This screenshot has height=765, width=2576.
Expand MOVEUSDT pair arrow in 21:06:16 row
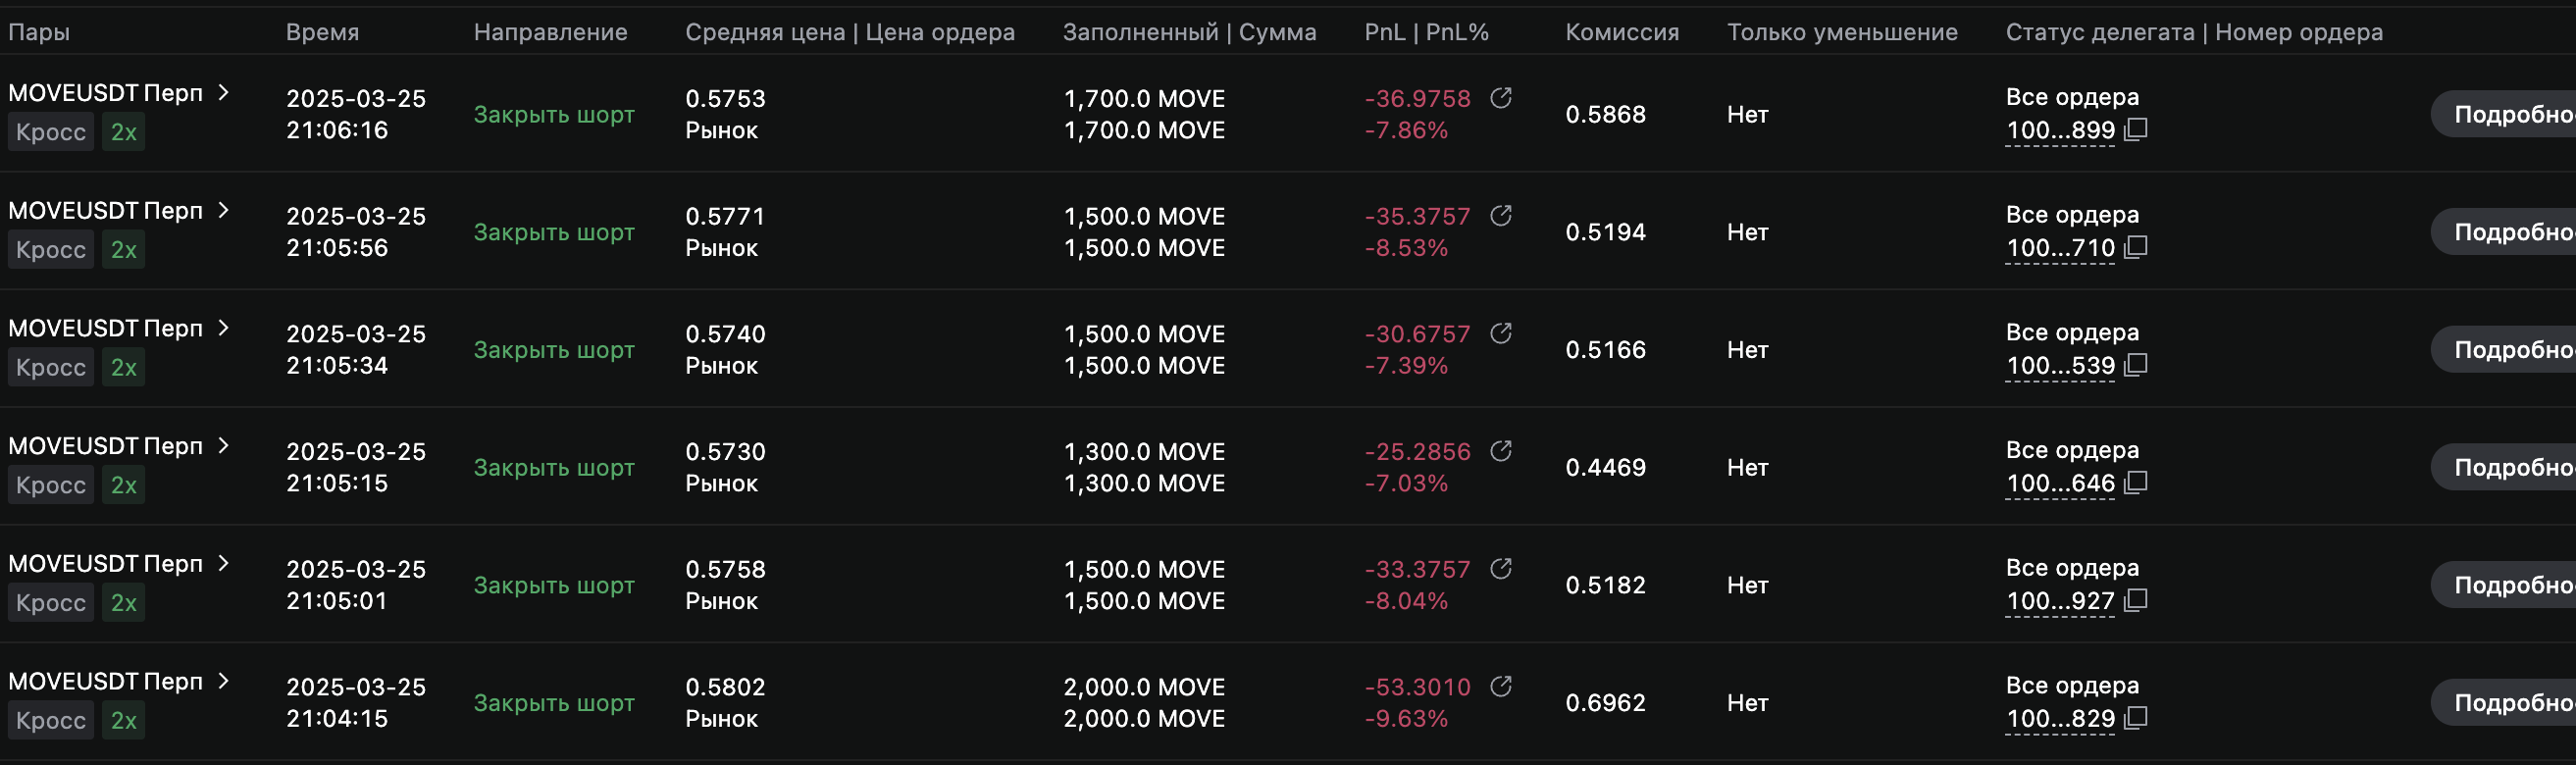(x=224, y=93)
